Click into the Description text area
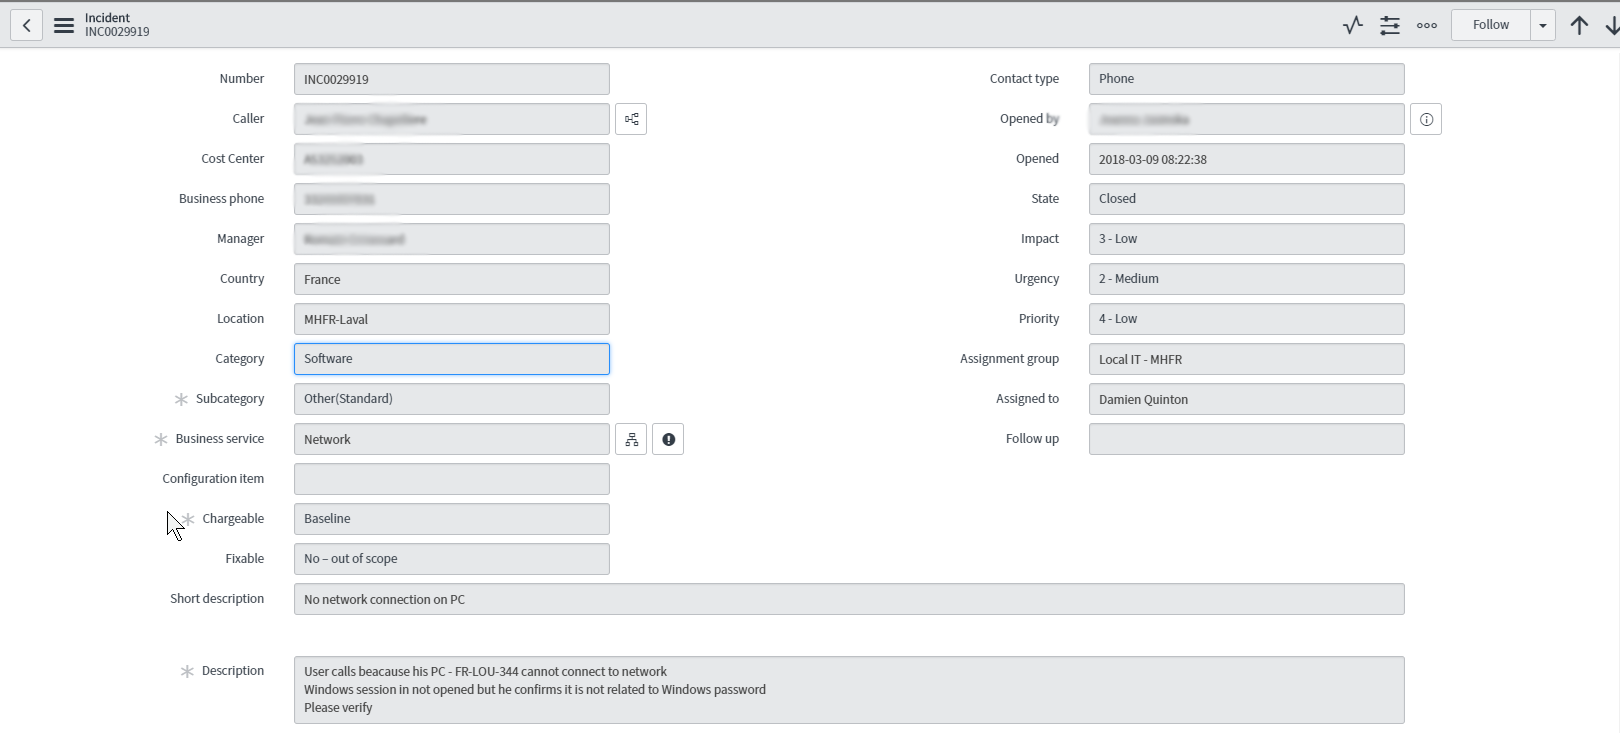This screenshot has height=733, width=1620. tap(848, 689)
